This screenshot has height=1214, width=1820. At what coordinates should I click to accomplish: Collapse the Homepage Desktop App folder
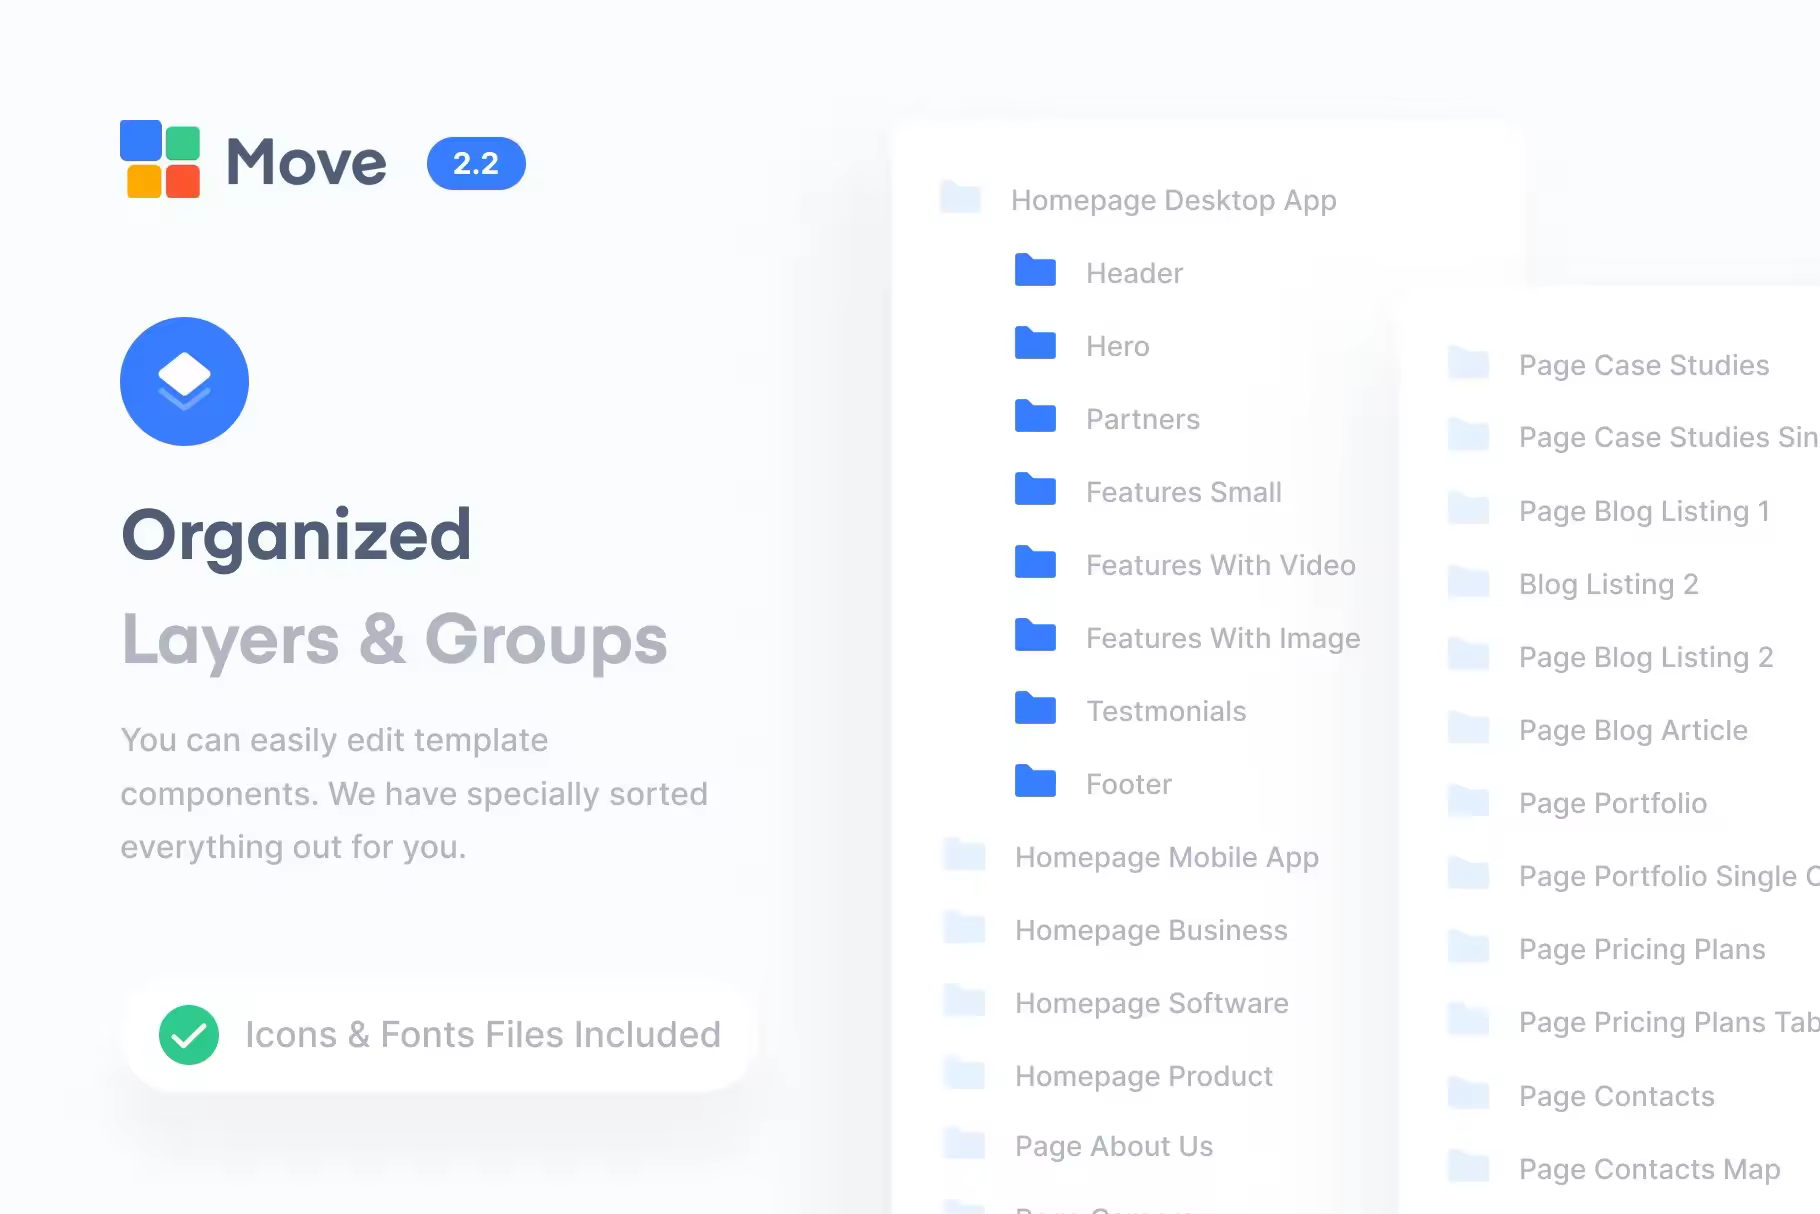pyautogui.click(x=961, y=198)
